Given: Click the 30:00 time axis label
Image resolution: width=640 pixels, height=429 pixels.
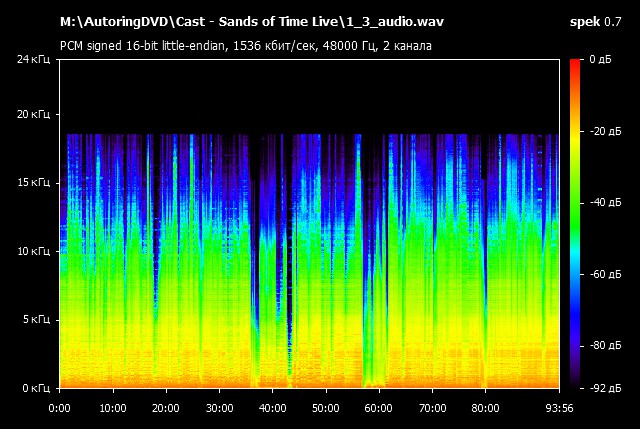Looking at the screenshot, I should 220,408.
